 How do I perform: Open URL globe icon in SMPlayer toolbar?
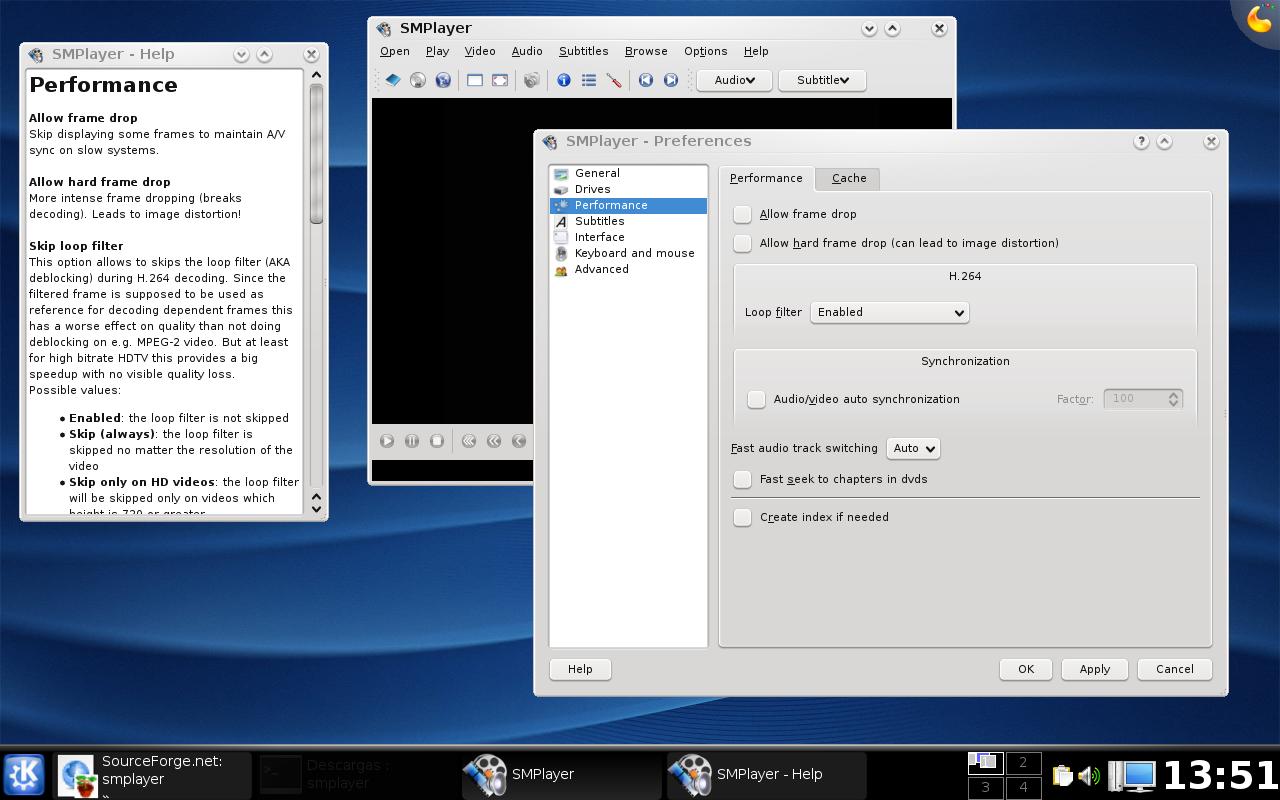tap(443, 80)
